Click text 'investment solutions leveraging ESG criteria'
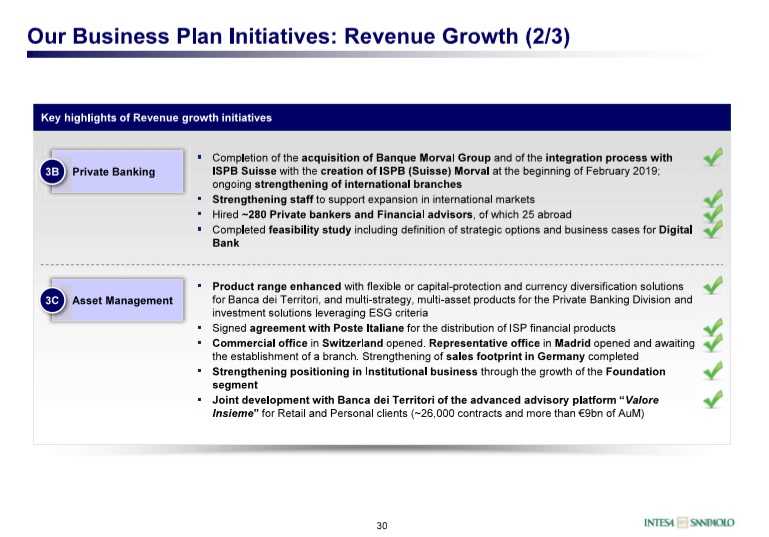The height and width of the screenshot is (537, 769). [320, 313]
